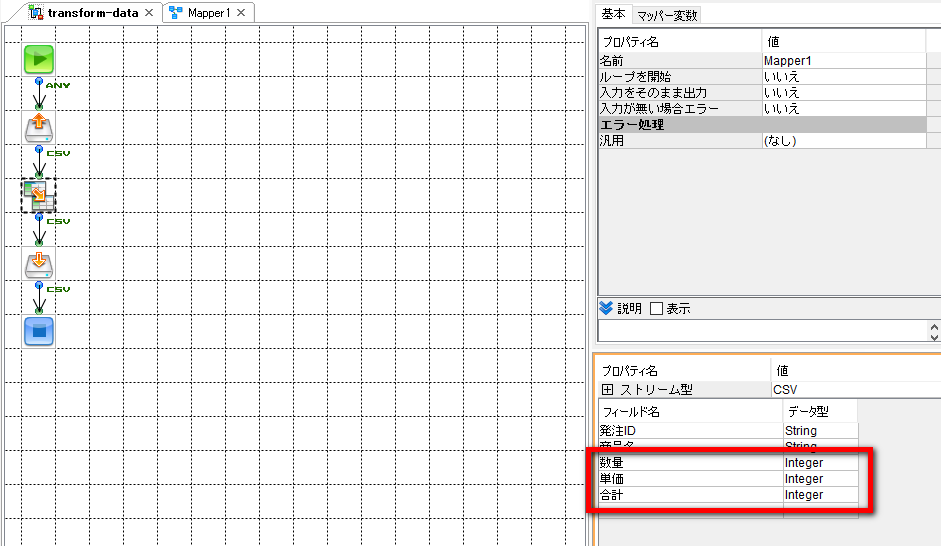Image resolution: width=941 pixels, height=546 pixels.
Task: Click the ループを開始 value いいえ
Action: (x=844, y=77)
